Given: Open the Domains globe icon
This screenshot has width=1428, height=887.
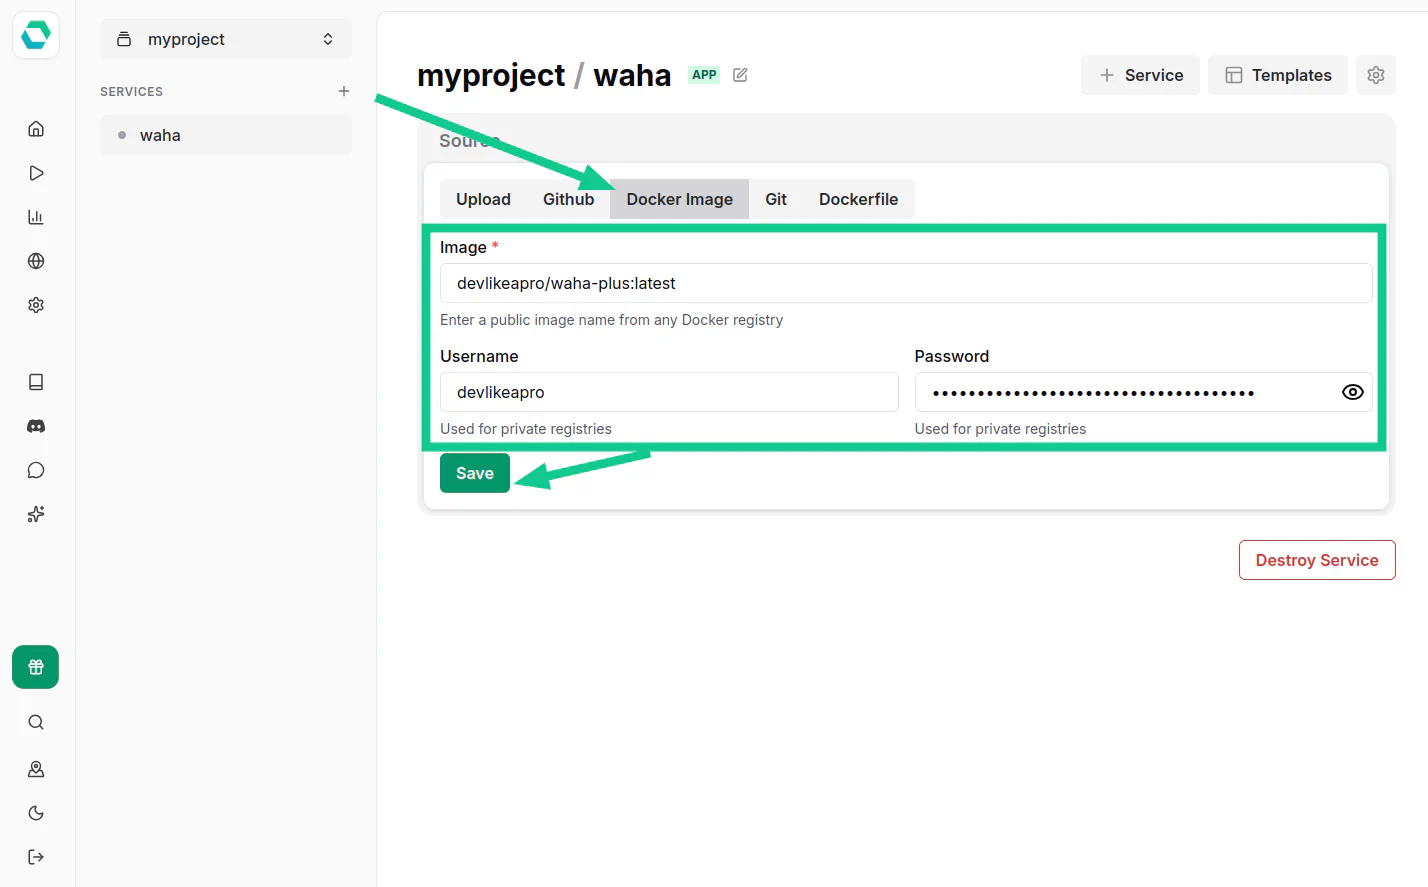Looking at the screenshot, I should click(x=35, y=260).
